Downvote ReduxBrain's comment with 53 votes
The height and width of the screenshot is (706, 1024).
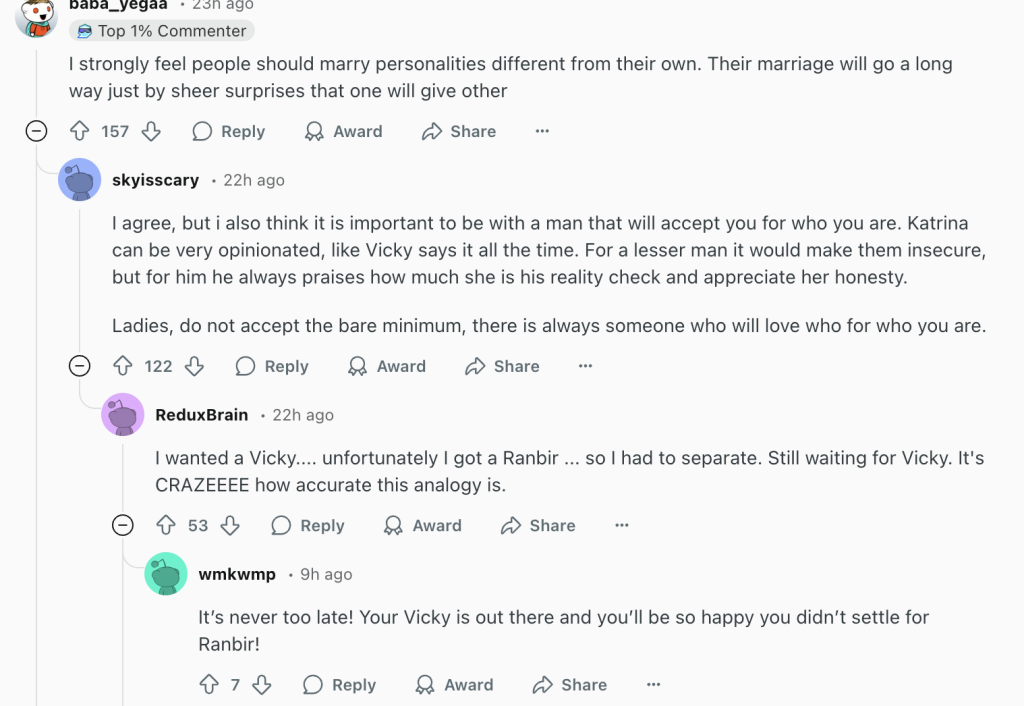tap(230, 525)
